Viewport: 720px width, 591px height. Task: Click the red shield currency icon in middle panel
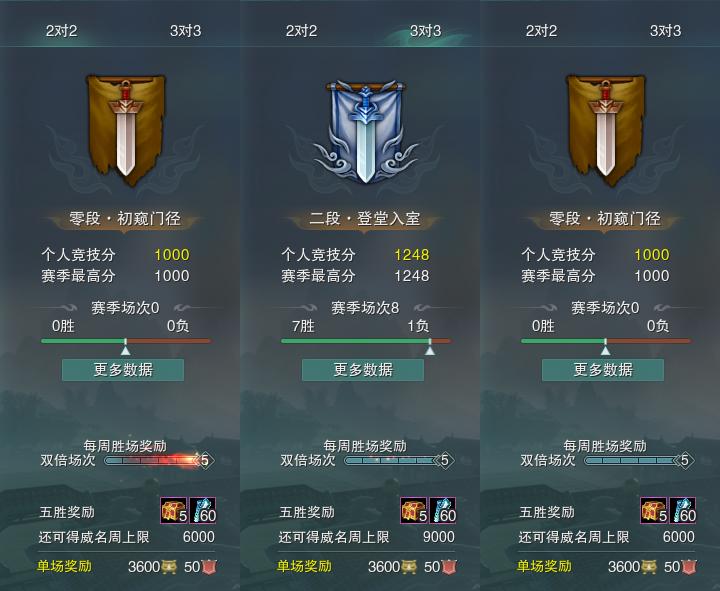450,567
